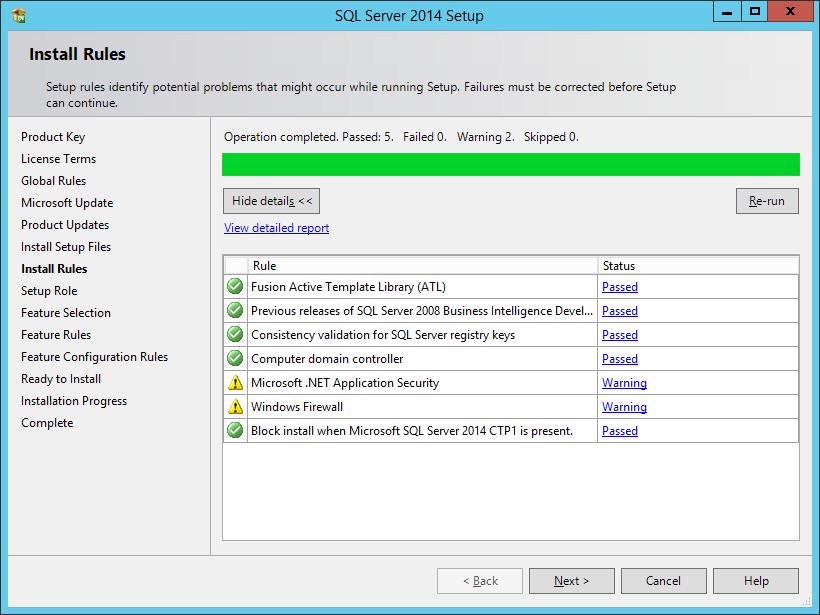Open Warning status link for Windows Firewall
The image size is (820, 615).
(624, 407)
